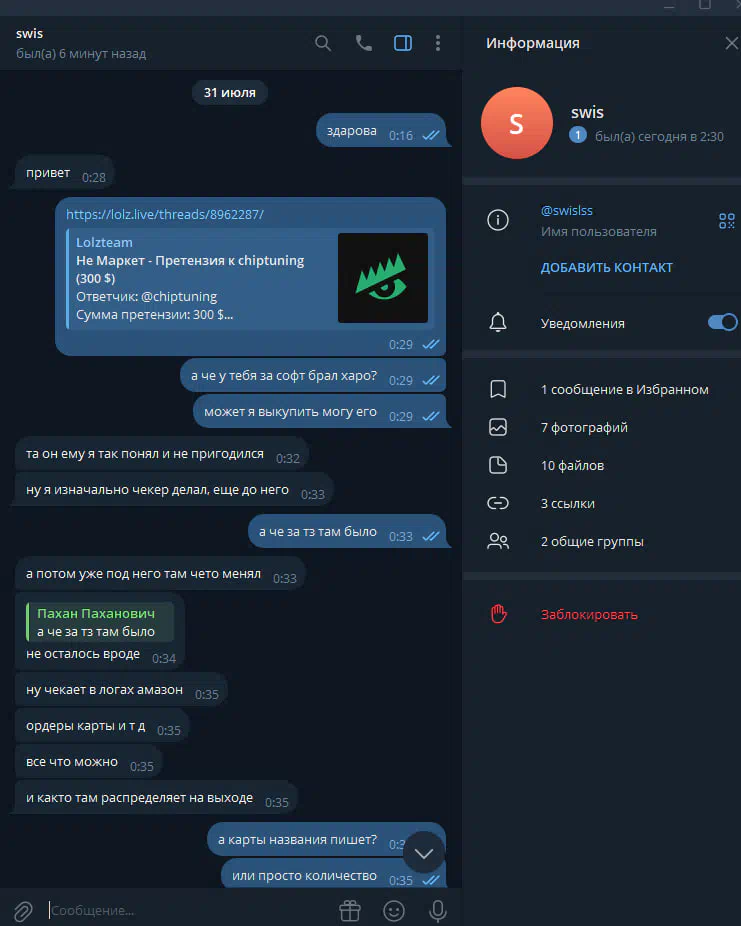
Task: Open the gift icon in message bar
Action: point(350,911)
